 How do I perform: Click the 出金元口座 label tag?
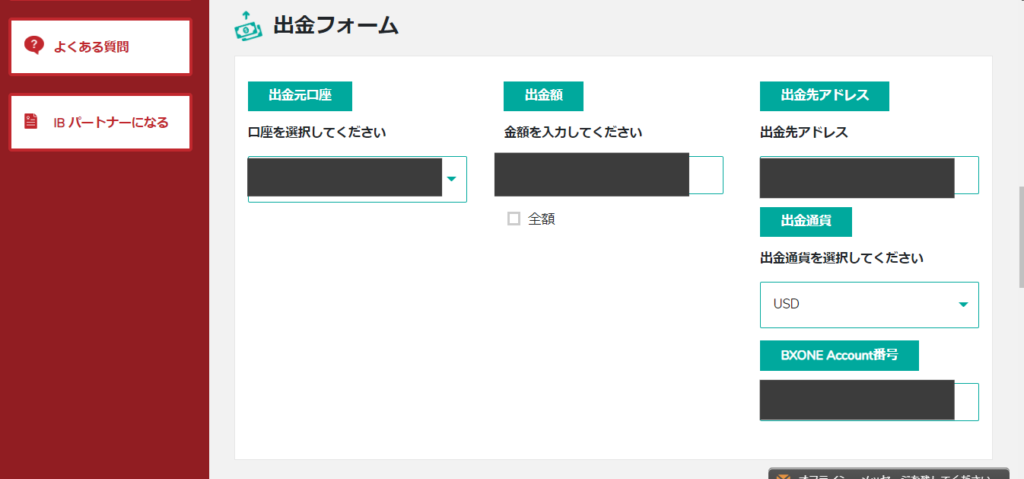(300, 96)
